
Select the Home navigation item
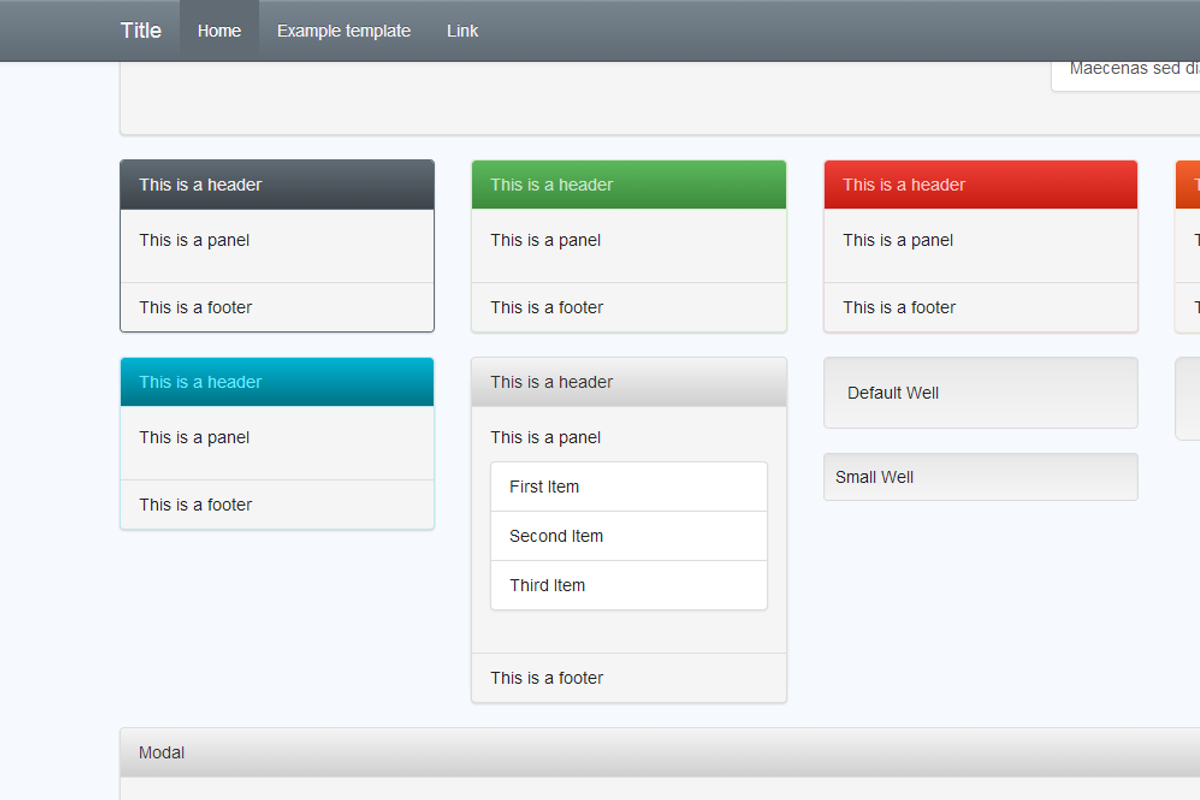tap(219, 30)
